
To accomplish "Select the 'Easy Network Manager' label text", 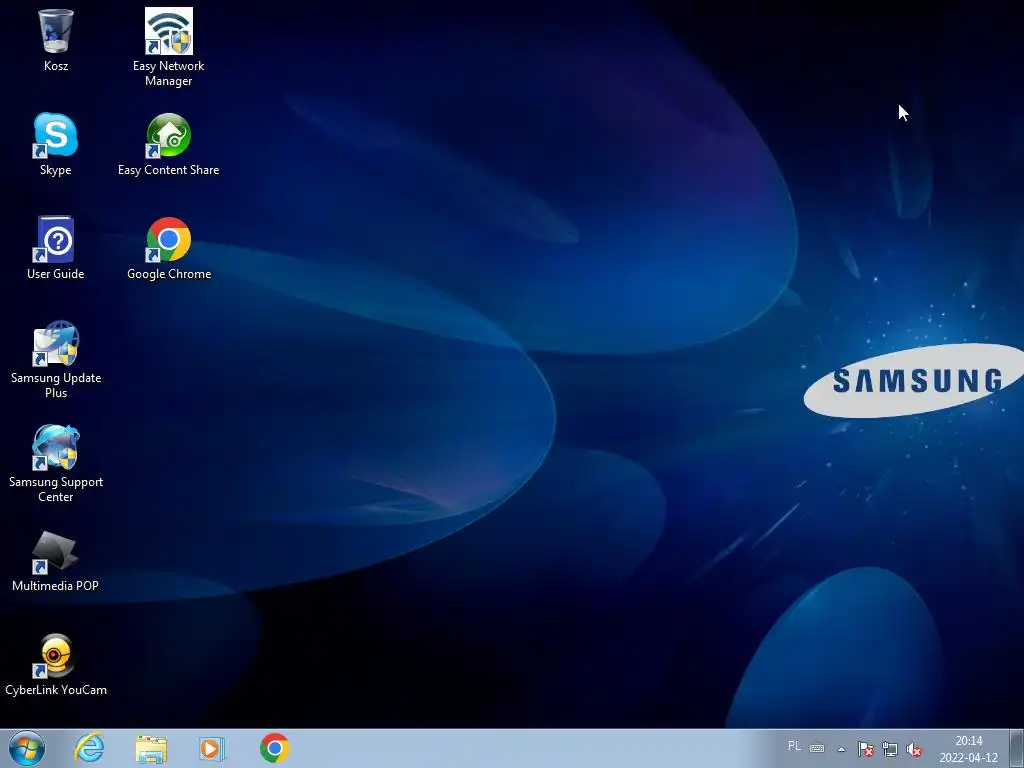I will coord(168,73).
